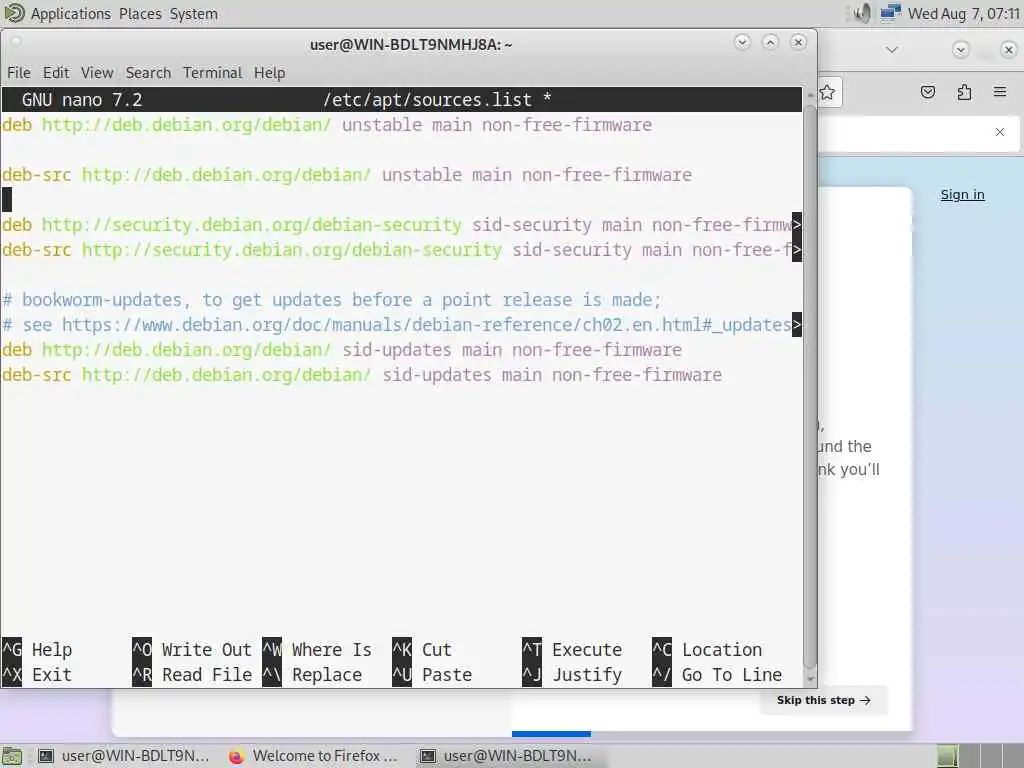Click the ^/ Go To Line shortcut label
The width and height of the screenshot is (1024, 768).
coord(717,675)
